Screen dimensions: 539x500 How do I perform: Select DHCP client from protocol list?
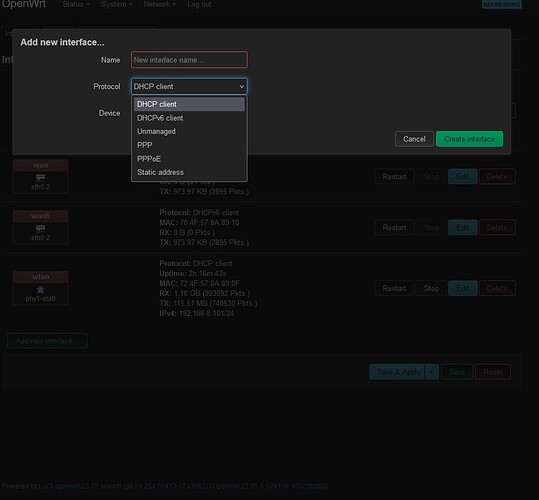click(189, 104)
